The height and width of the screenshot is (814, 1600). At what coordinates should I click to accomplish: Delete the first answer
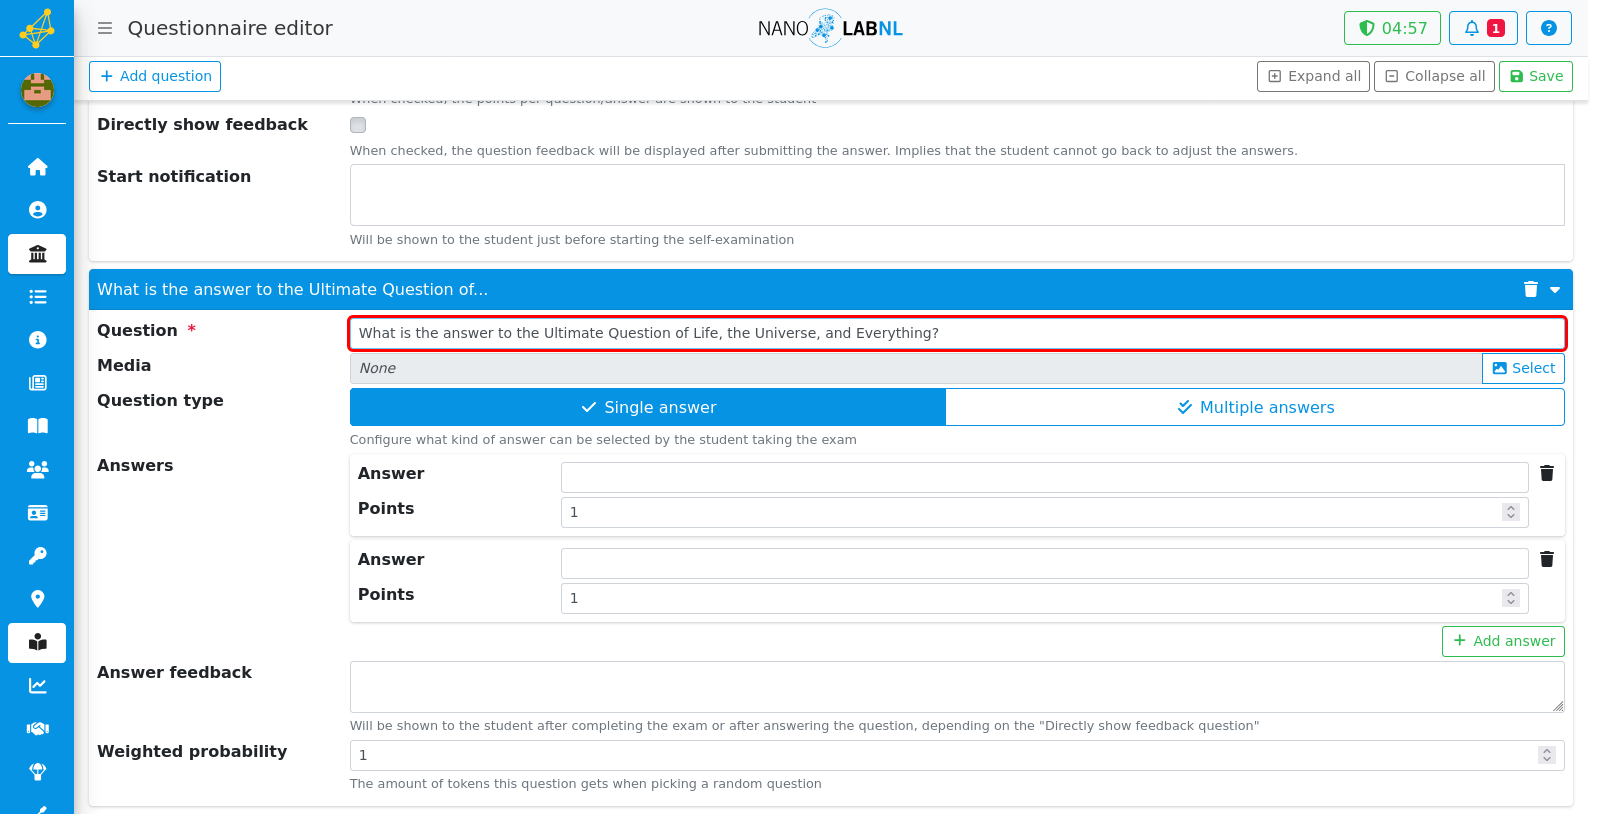(x=1547, y=473)
